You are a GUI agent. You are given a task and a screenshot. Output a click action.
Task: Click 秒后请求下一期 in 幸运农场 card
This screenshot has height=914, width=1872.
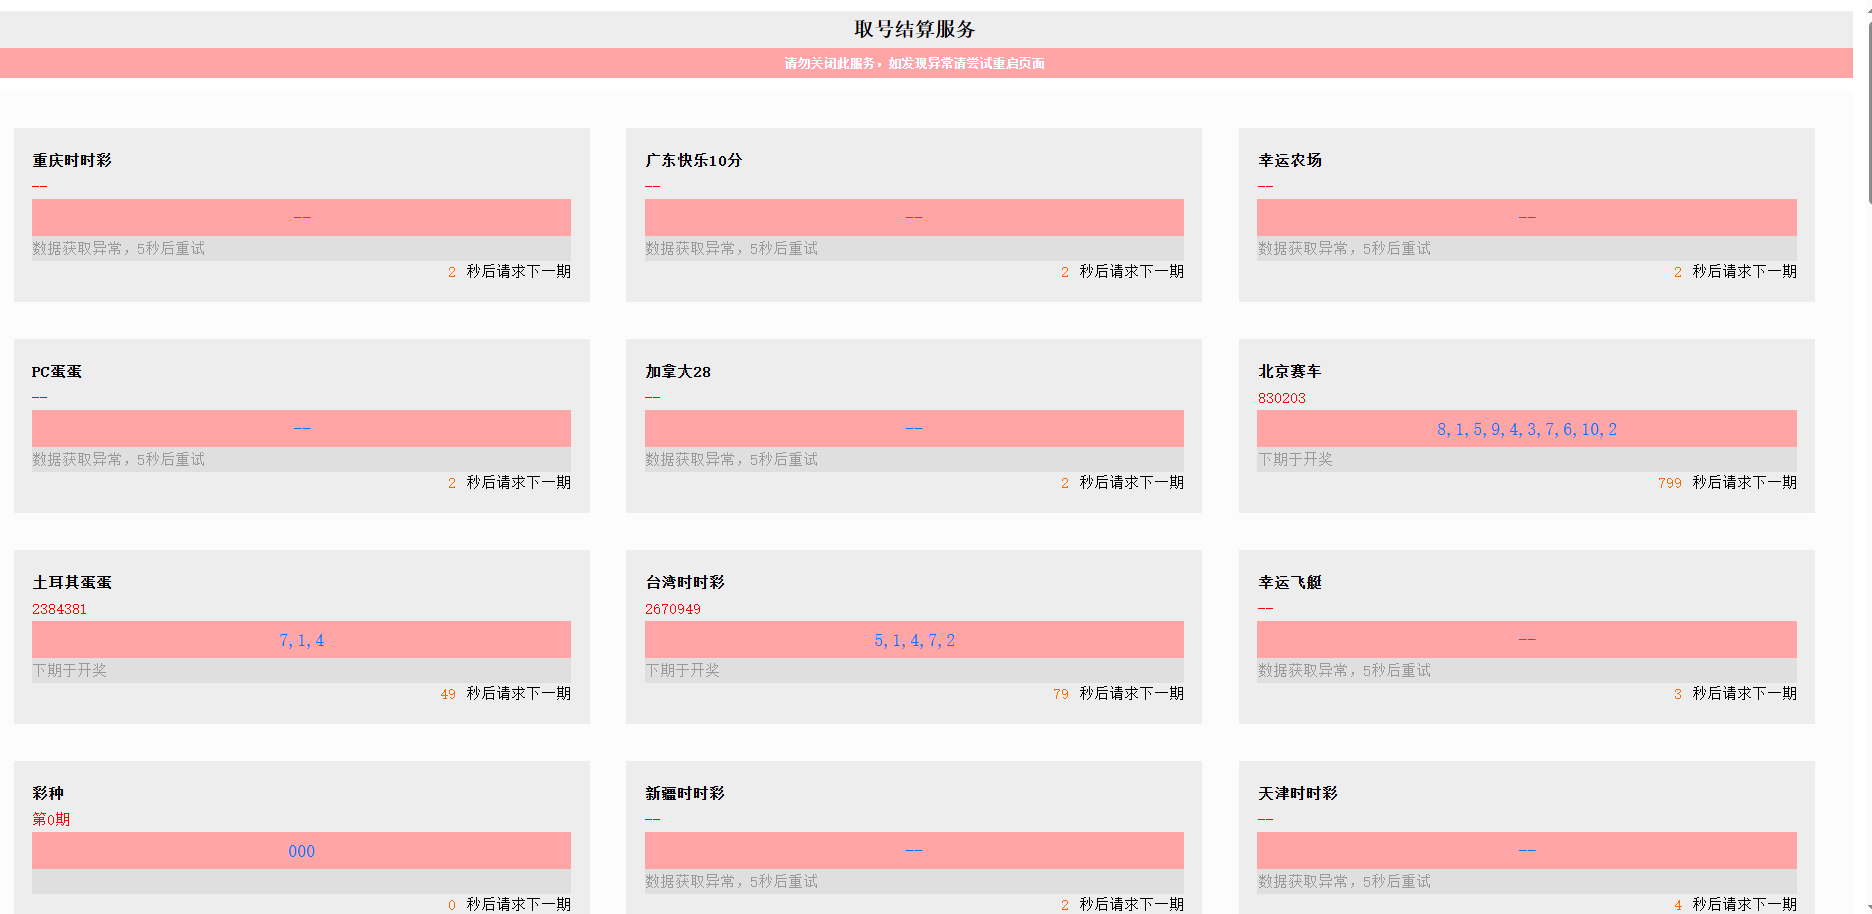tap(1744, 271)
